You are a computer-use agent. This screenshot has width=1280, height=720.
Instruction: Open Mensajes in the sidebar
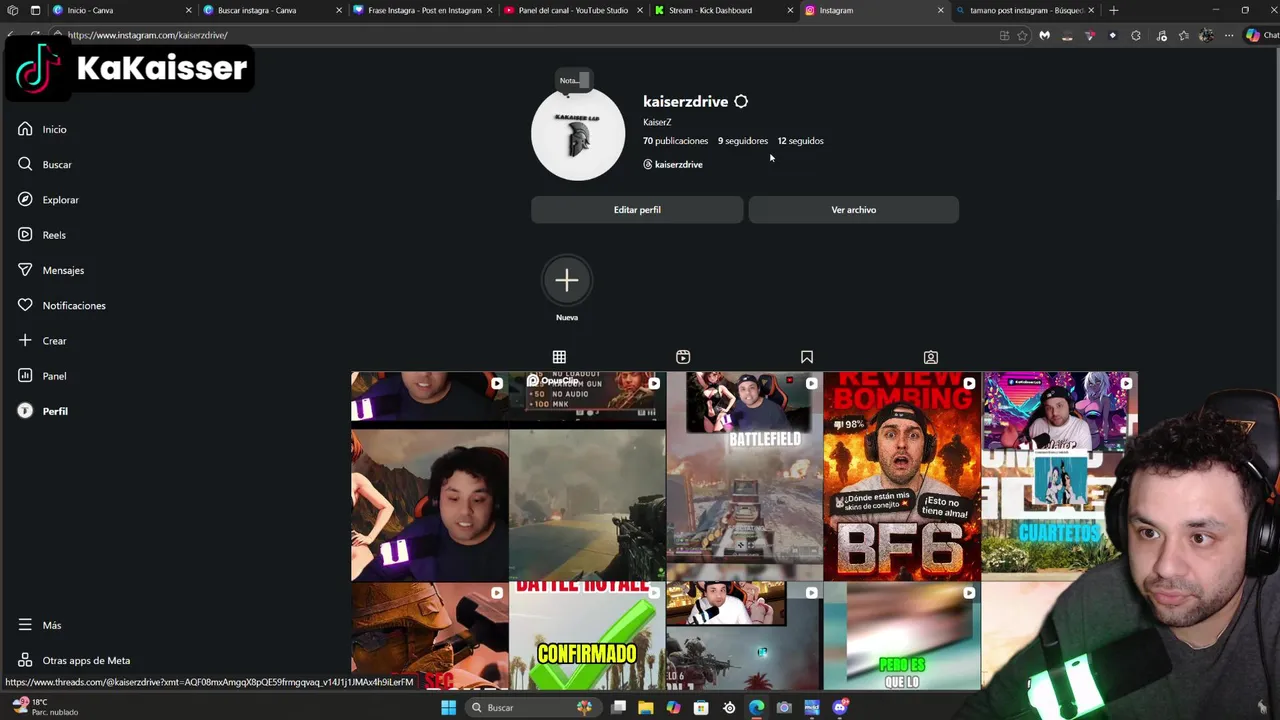pos(50,270)
